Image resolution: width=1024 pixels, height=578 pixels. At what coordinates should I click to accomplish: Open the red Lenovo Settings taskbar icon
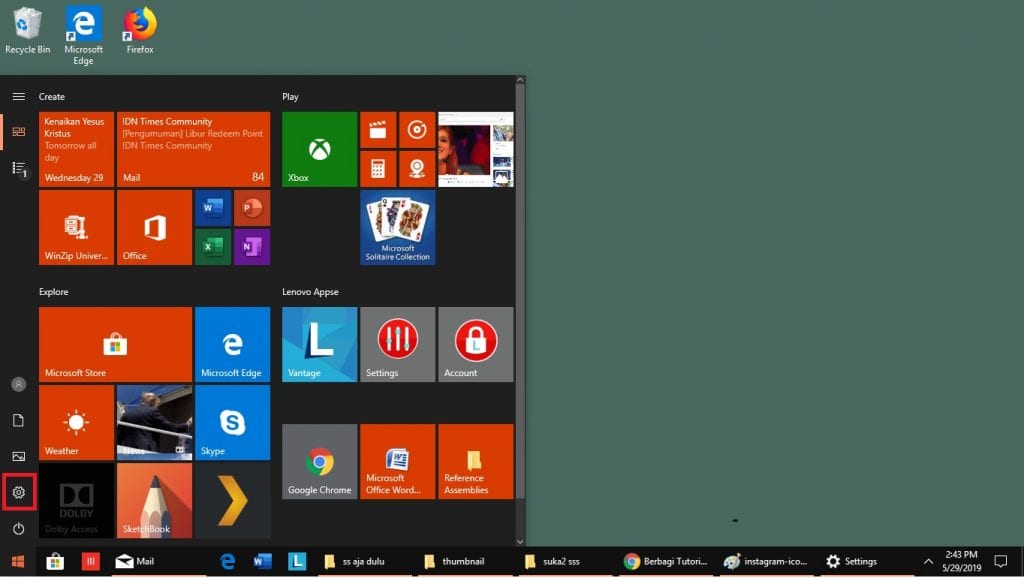(90, 562)
